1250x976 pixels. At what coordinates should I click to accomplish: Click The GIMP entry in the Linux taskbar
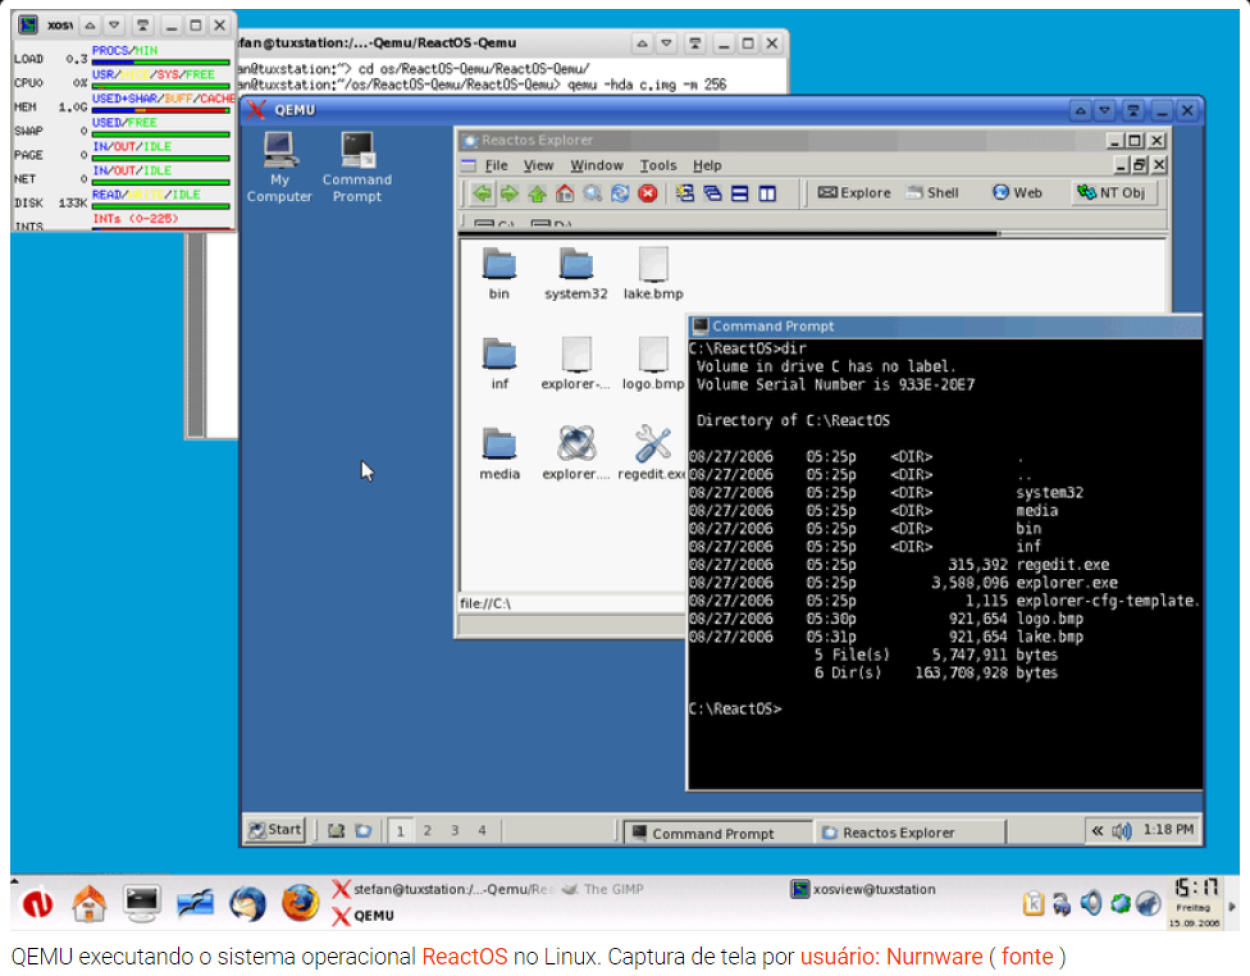point(602,889)
